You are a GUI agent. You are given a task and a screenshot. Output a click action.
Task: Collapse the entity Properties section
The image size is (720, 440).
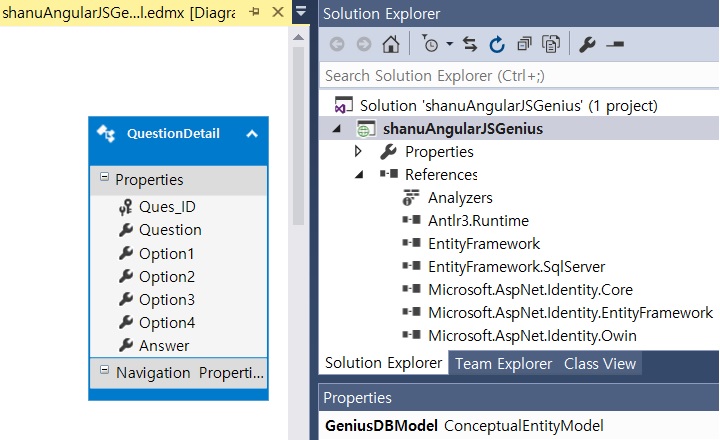click(x=104, y=179)
